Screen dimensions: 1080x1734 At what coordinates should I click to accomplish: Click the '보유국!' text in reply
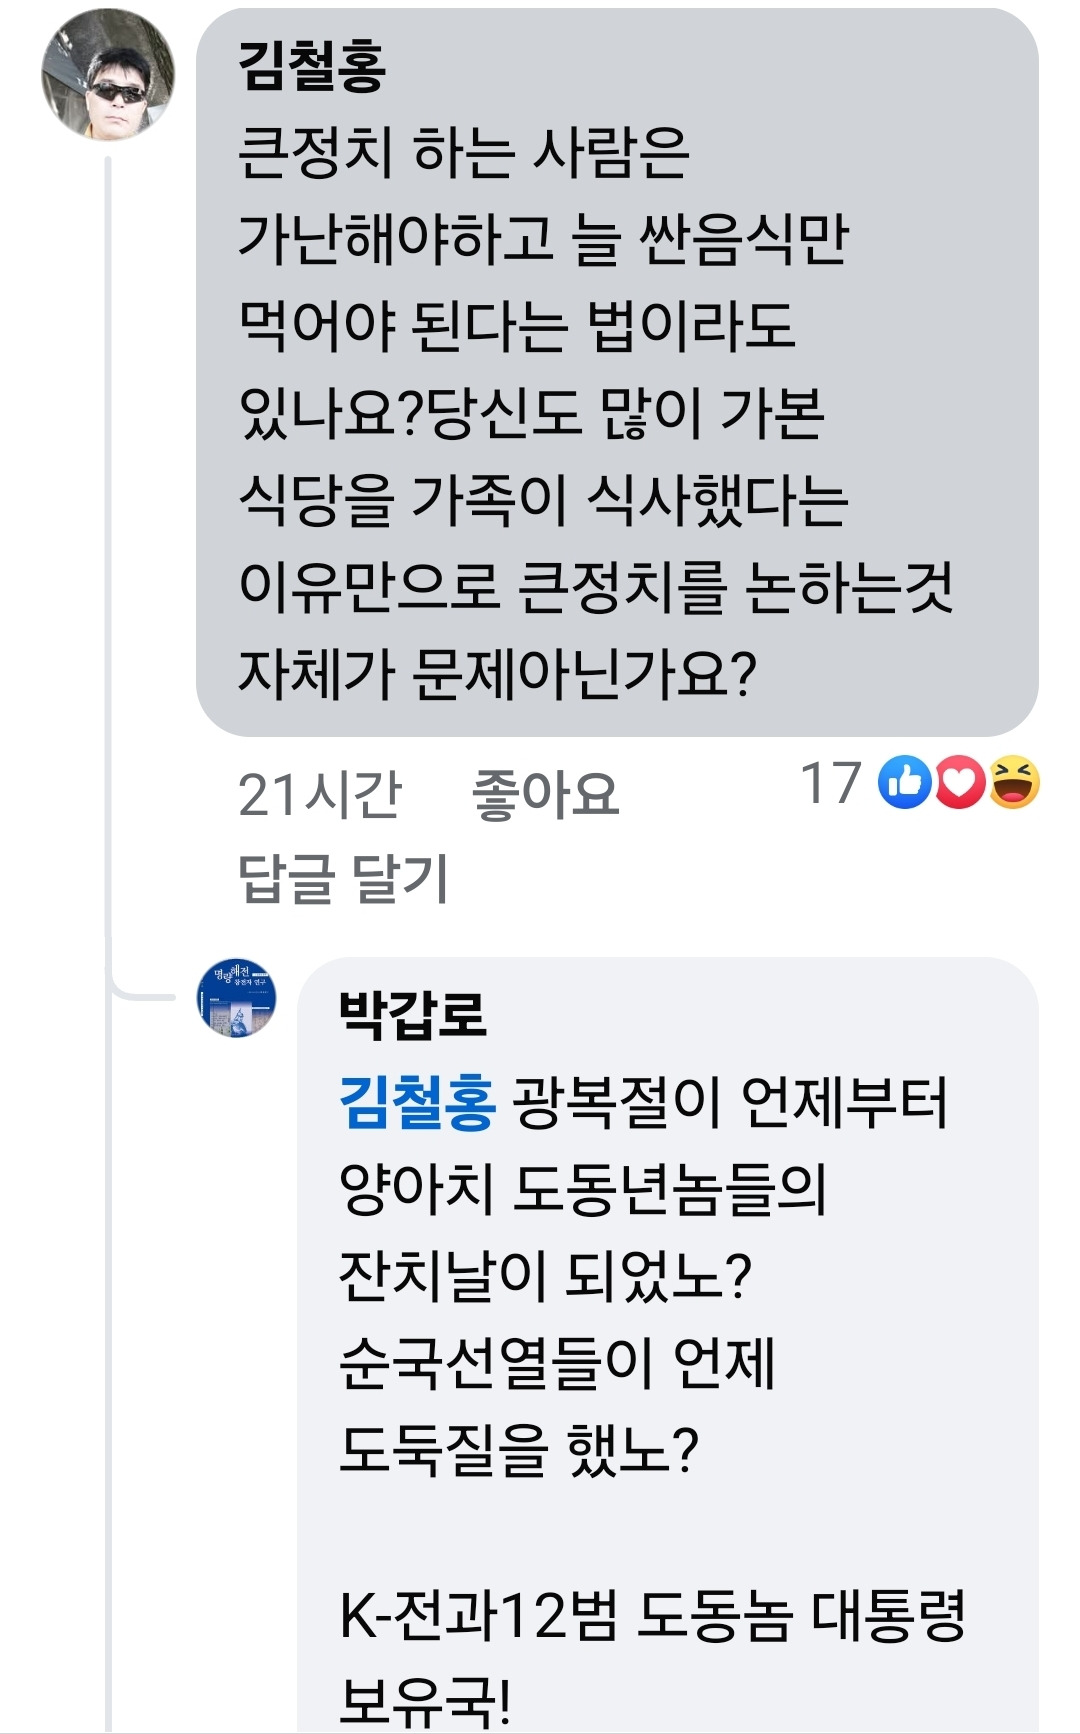coord(425,1700)
